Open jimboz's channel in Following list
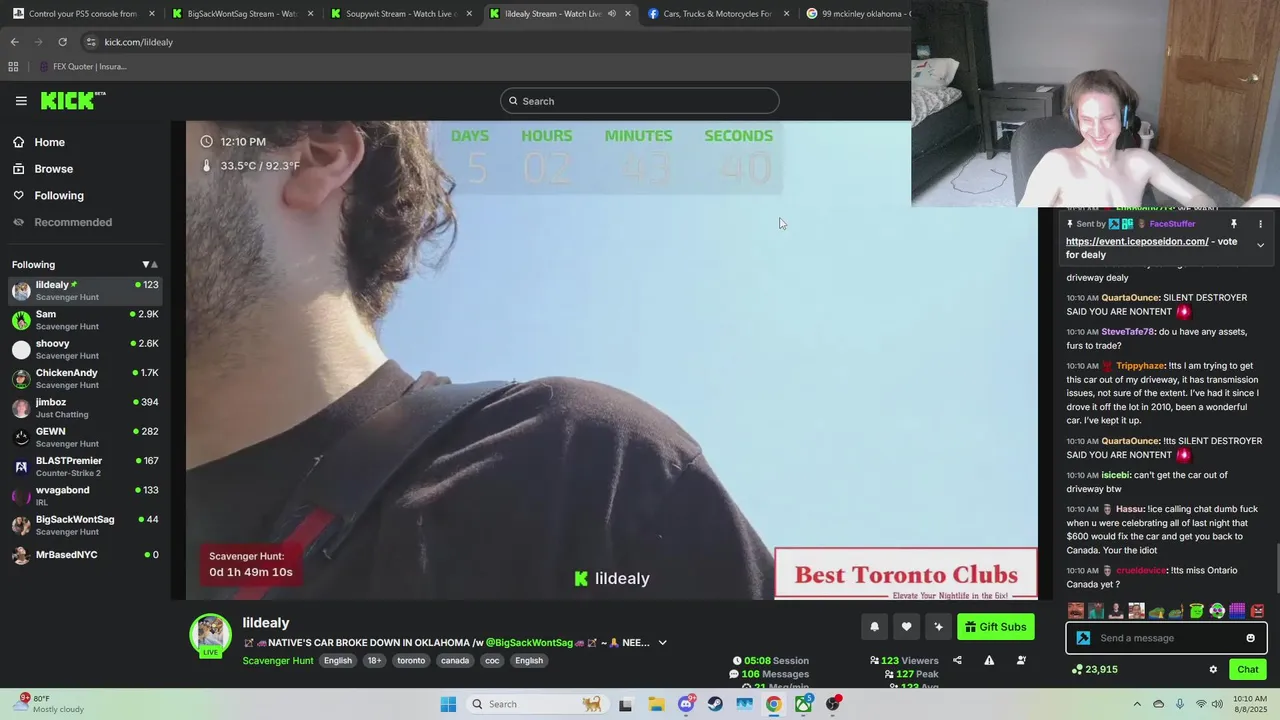1280x720 pixels. [x=86, y=408]
